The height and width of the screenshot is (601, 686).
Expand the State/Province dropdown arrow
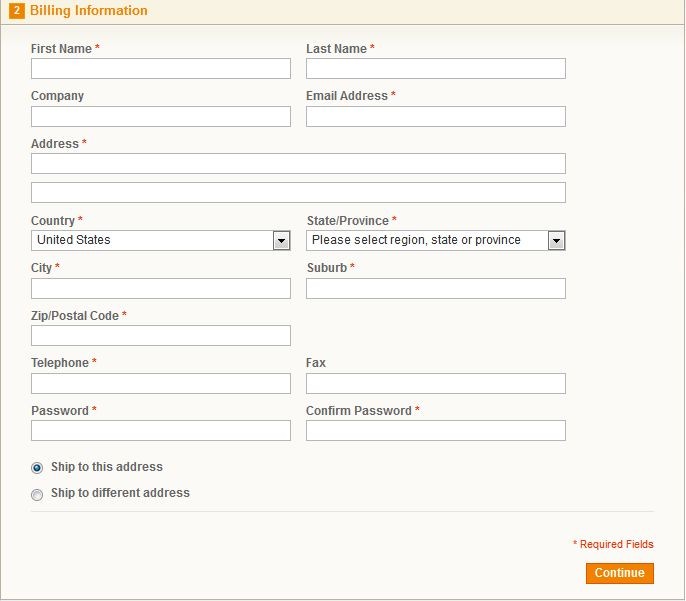556,241
